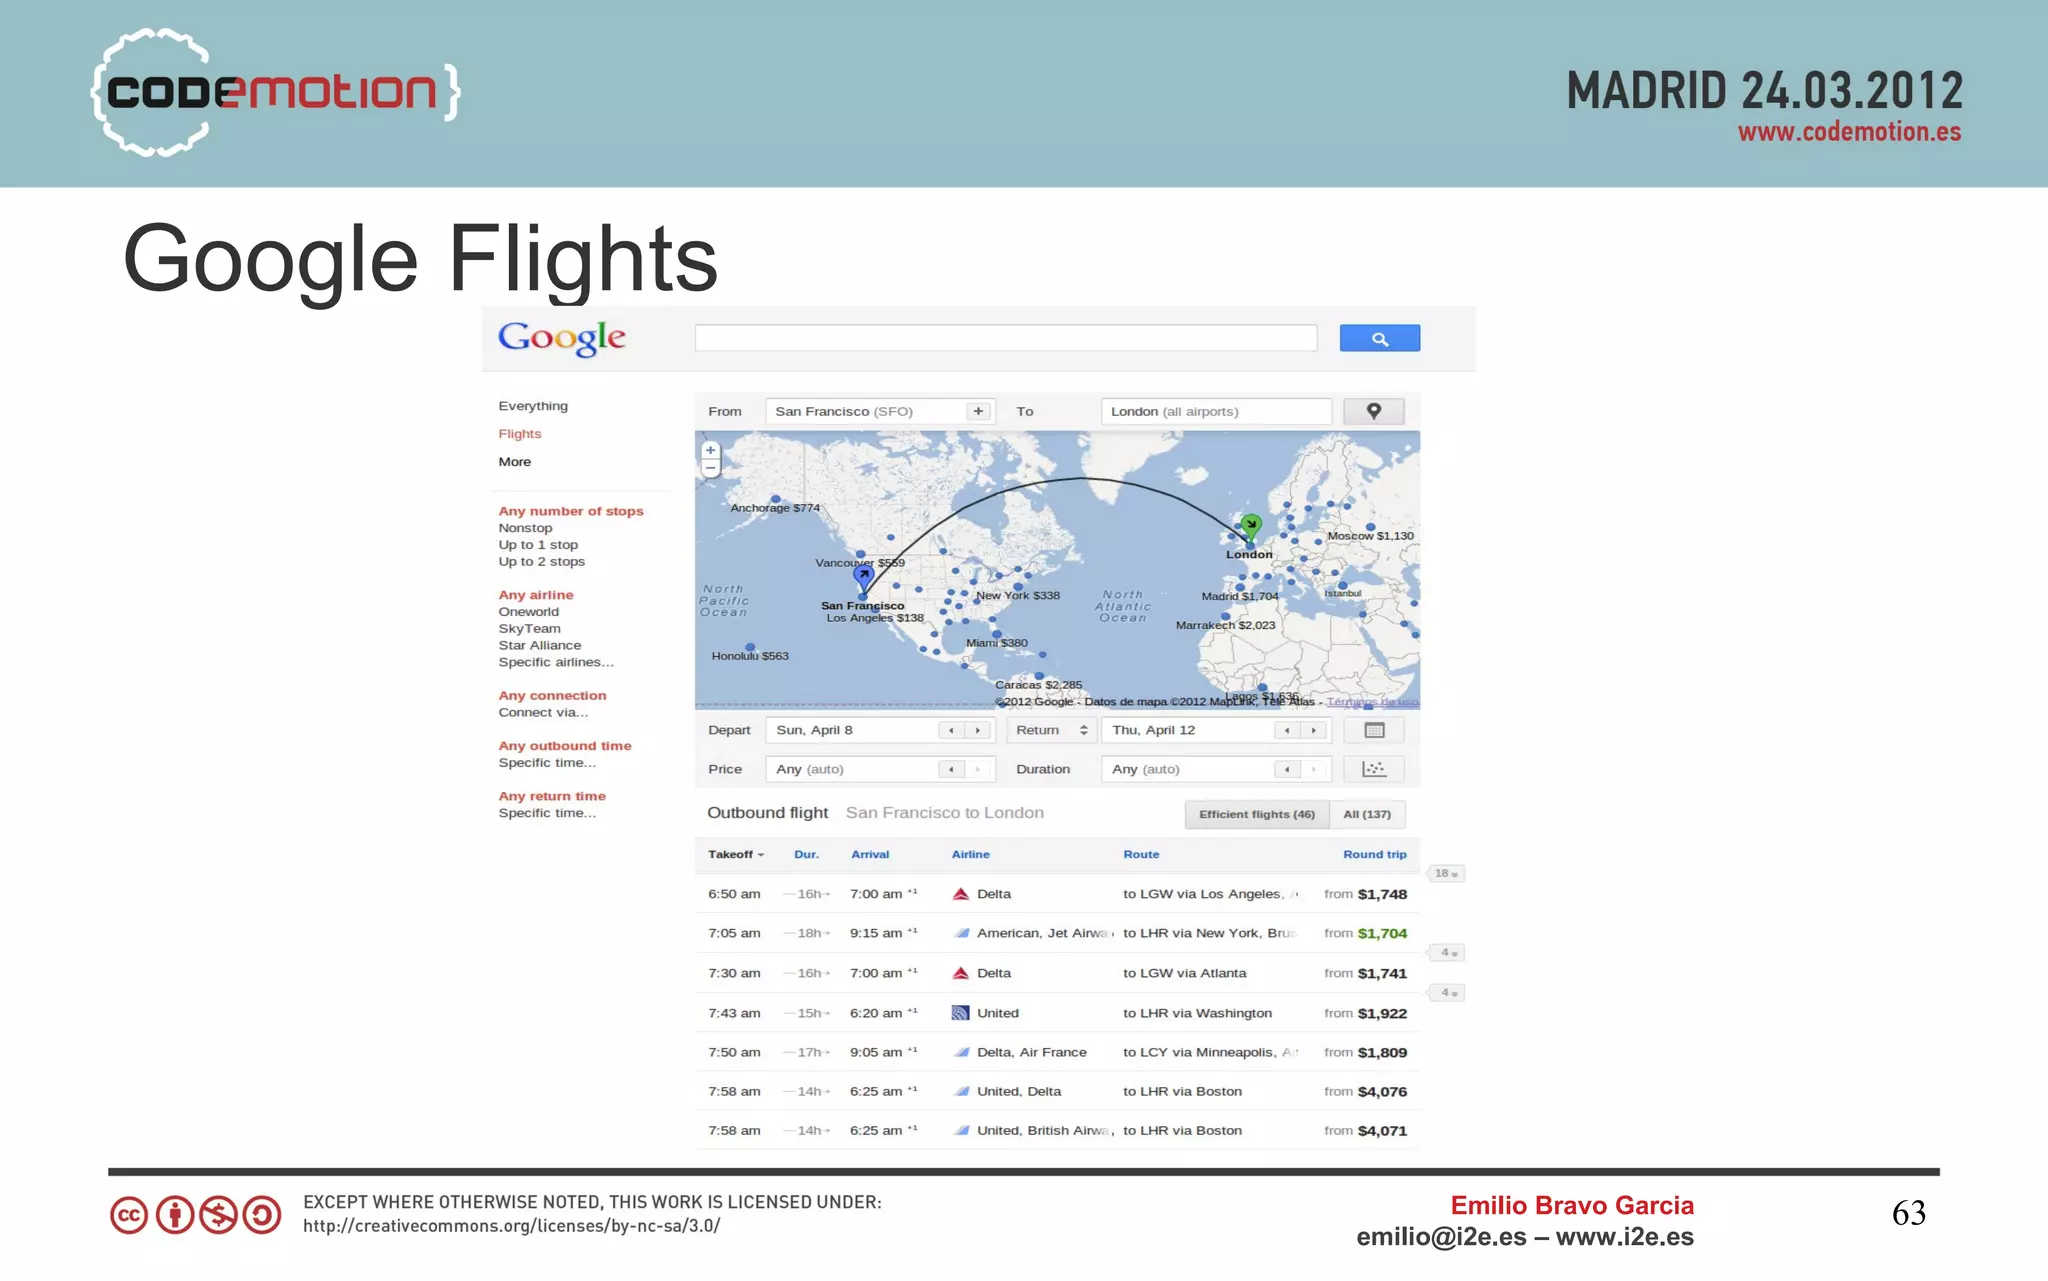Decrease the duration limit arrow
The image size is (2048, 1281).
coord(1287,769)
